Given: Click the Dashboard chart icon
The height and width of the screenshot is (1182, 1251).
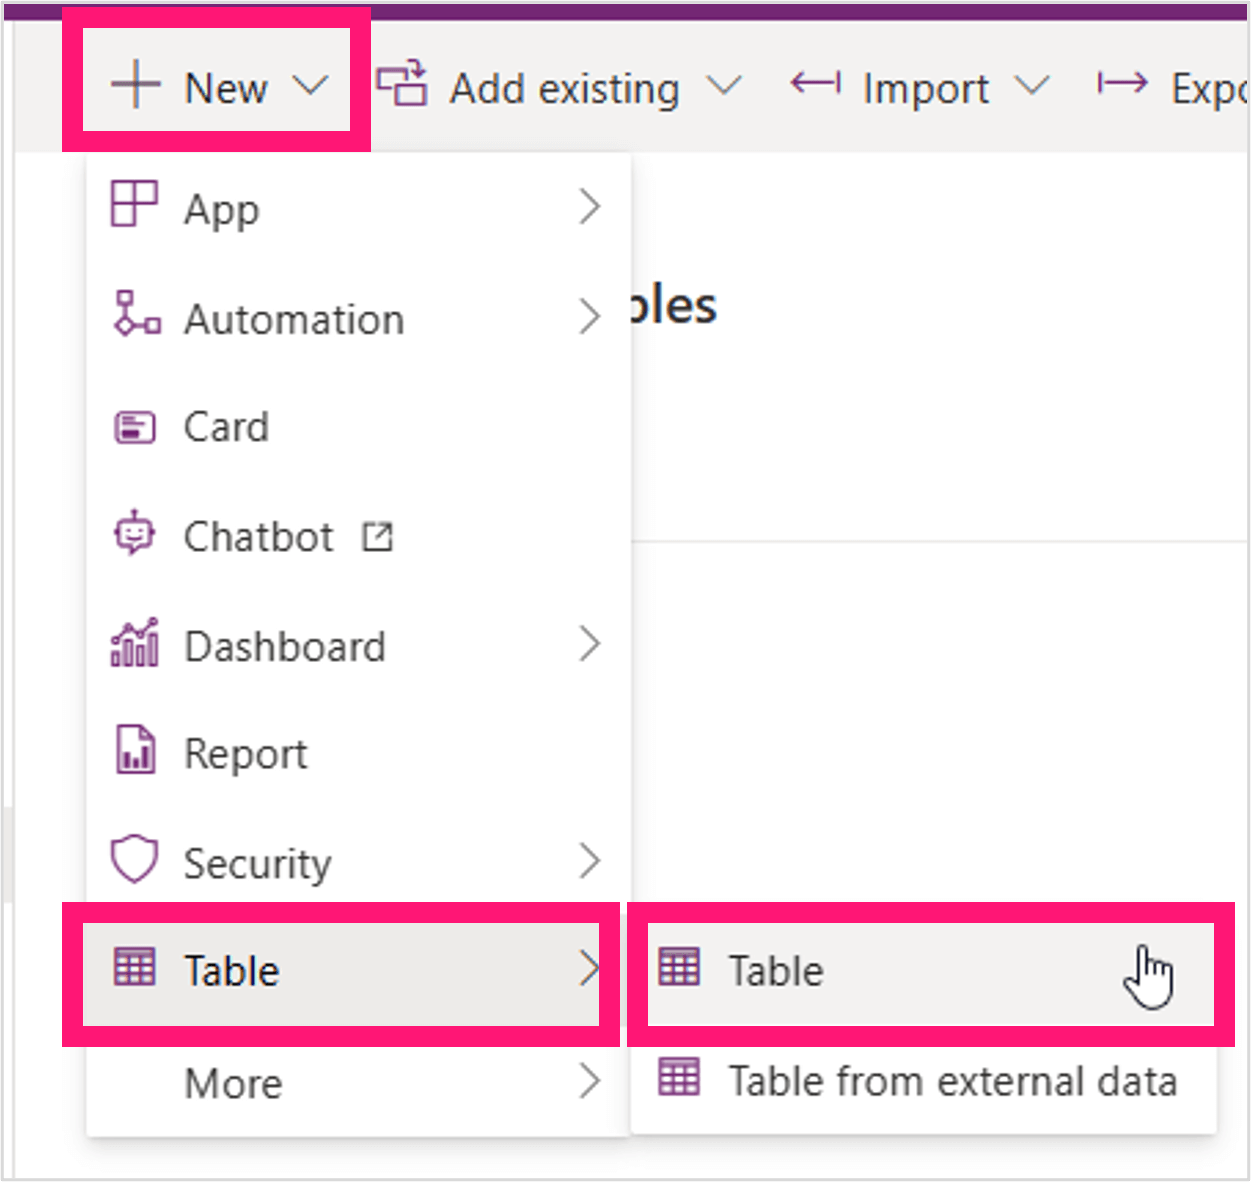Looking at the screenshot, I should (x=134, y=642).
